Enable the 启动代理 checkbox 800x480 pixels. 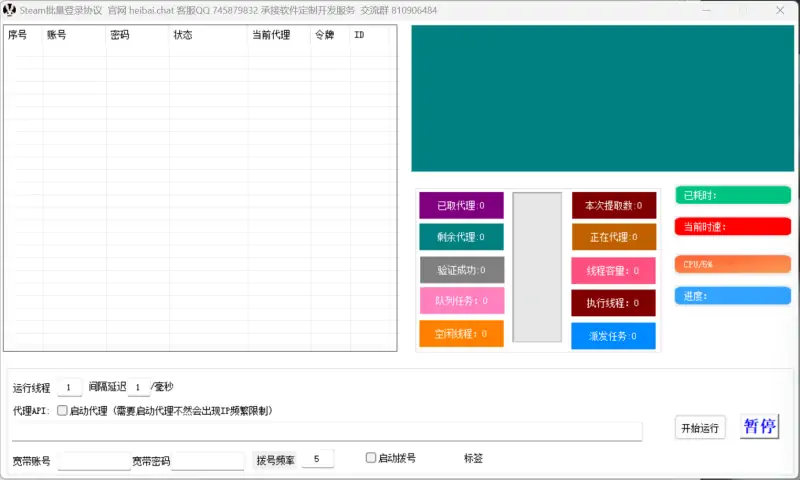click(x=62, y=410)
